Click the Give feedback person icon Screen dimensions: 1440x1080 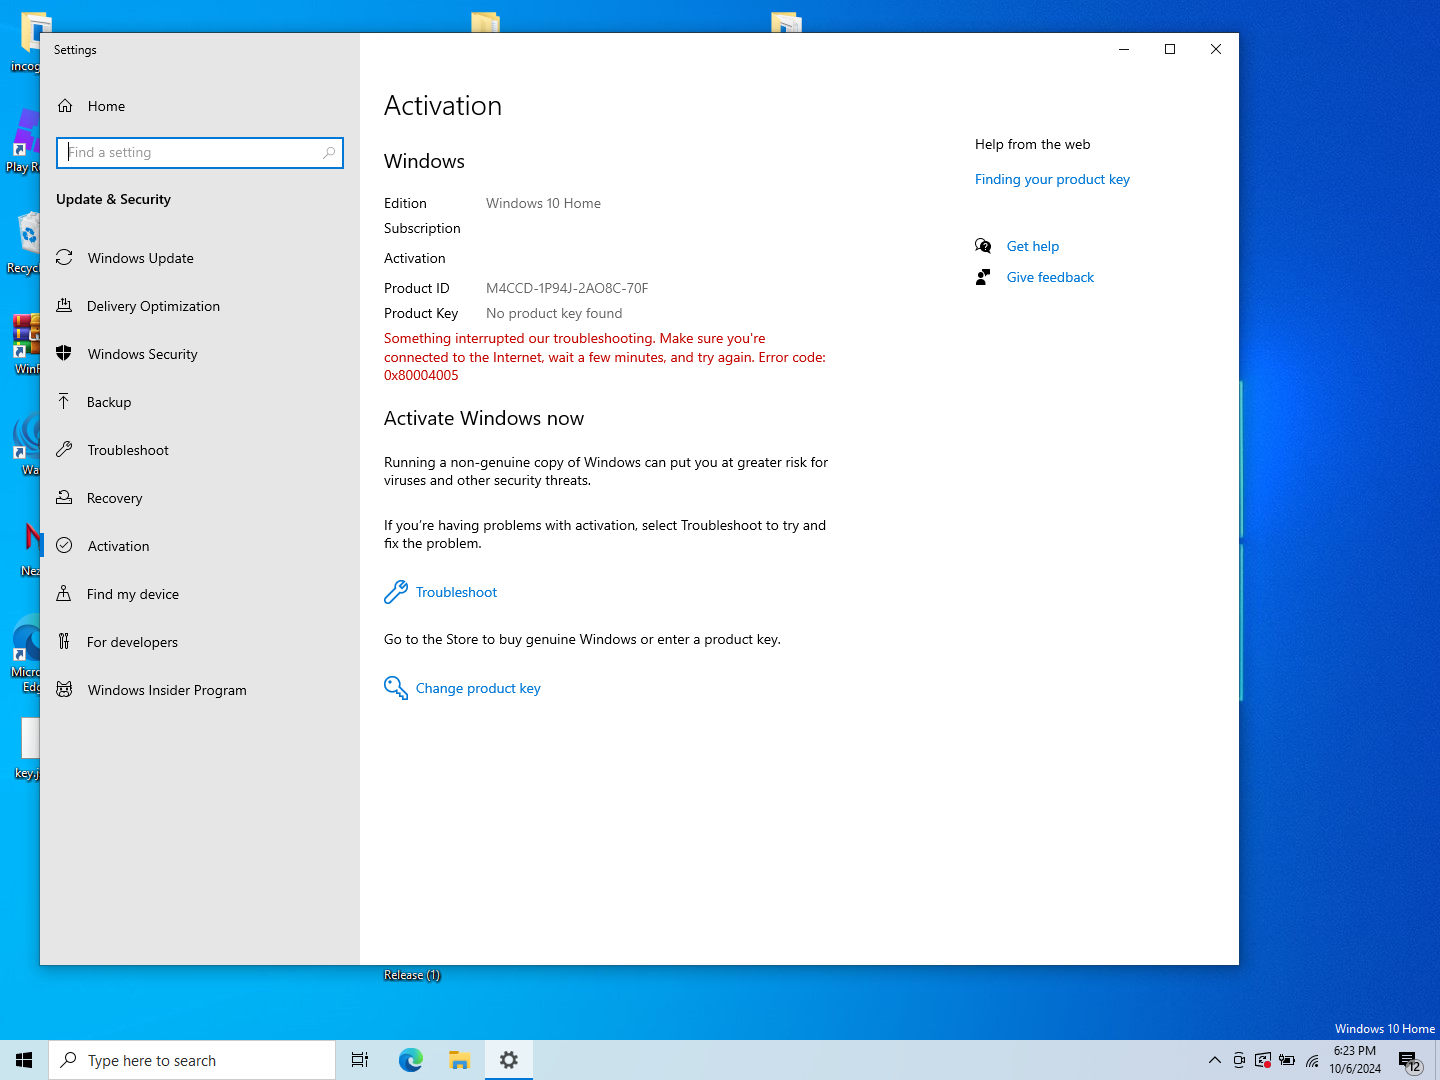pos(983,277)
